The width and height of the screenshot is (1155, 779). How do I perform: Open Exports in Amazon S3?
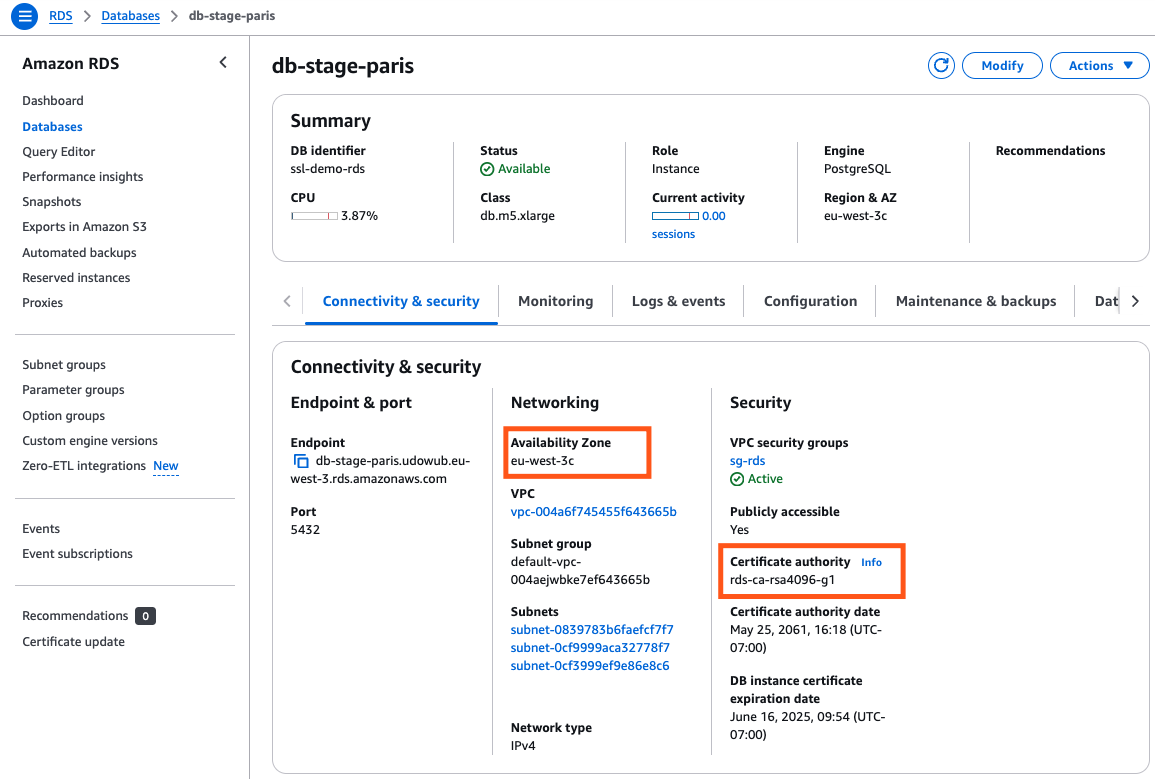[x=84, y=227]
